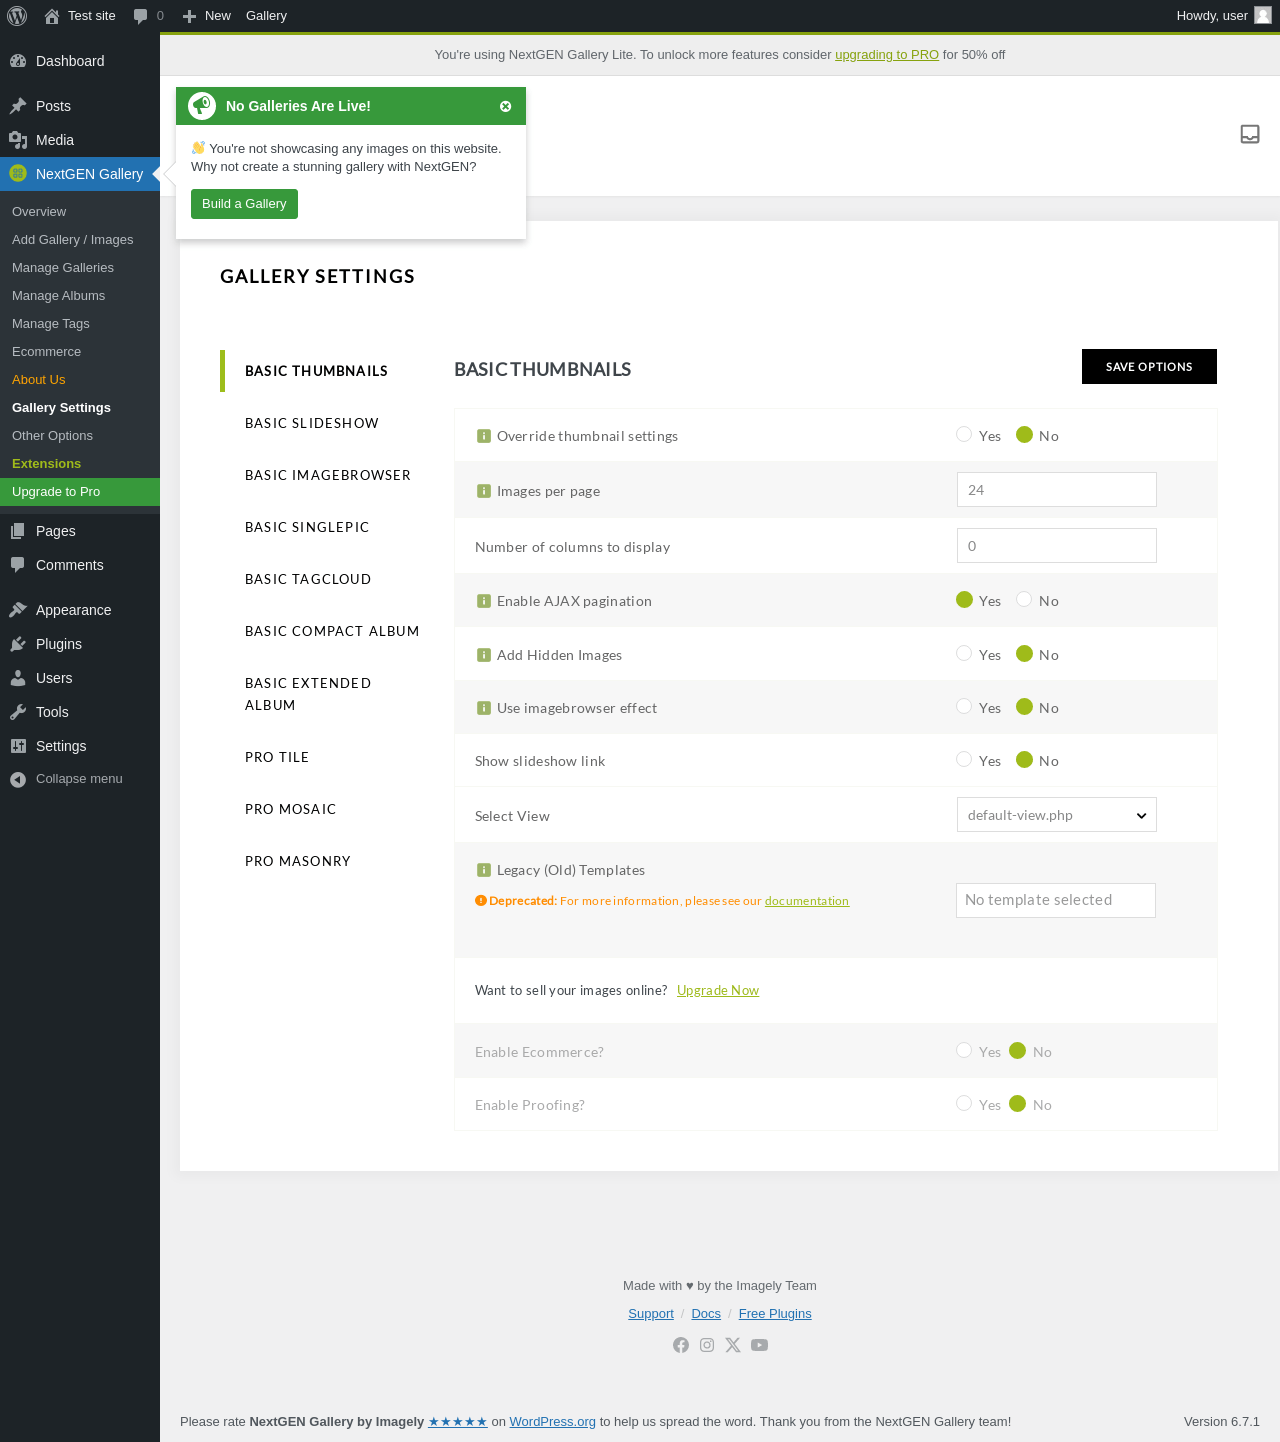This screenshot has width=1280, height=1442.
Task: Click the WordPress logo in admin bar
Action: click(x=17, y=16)
